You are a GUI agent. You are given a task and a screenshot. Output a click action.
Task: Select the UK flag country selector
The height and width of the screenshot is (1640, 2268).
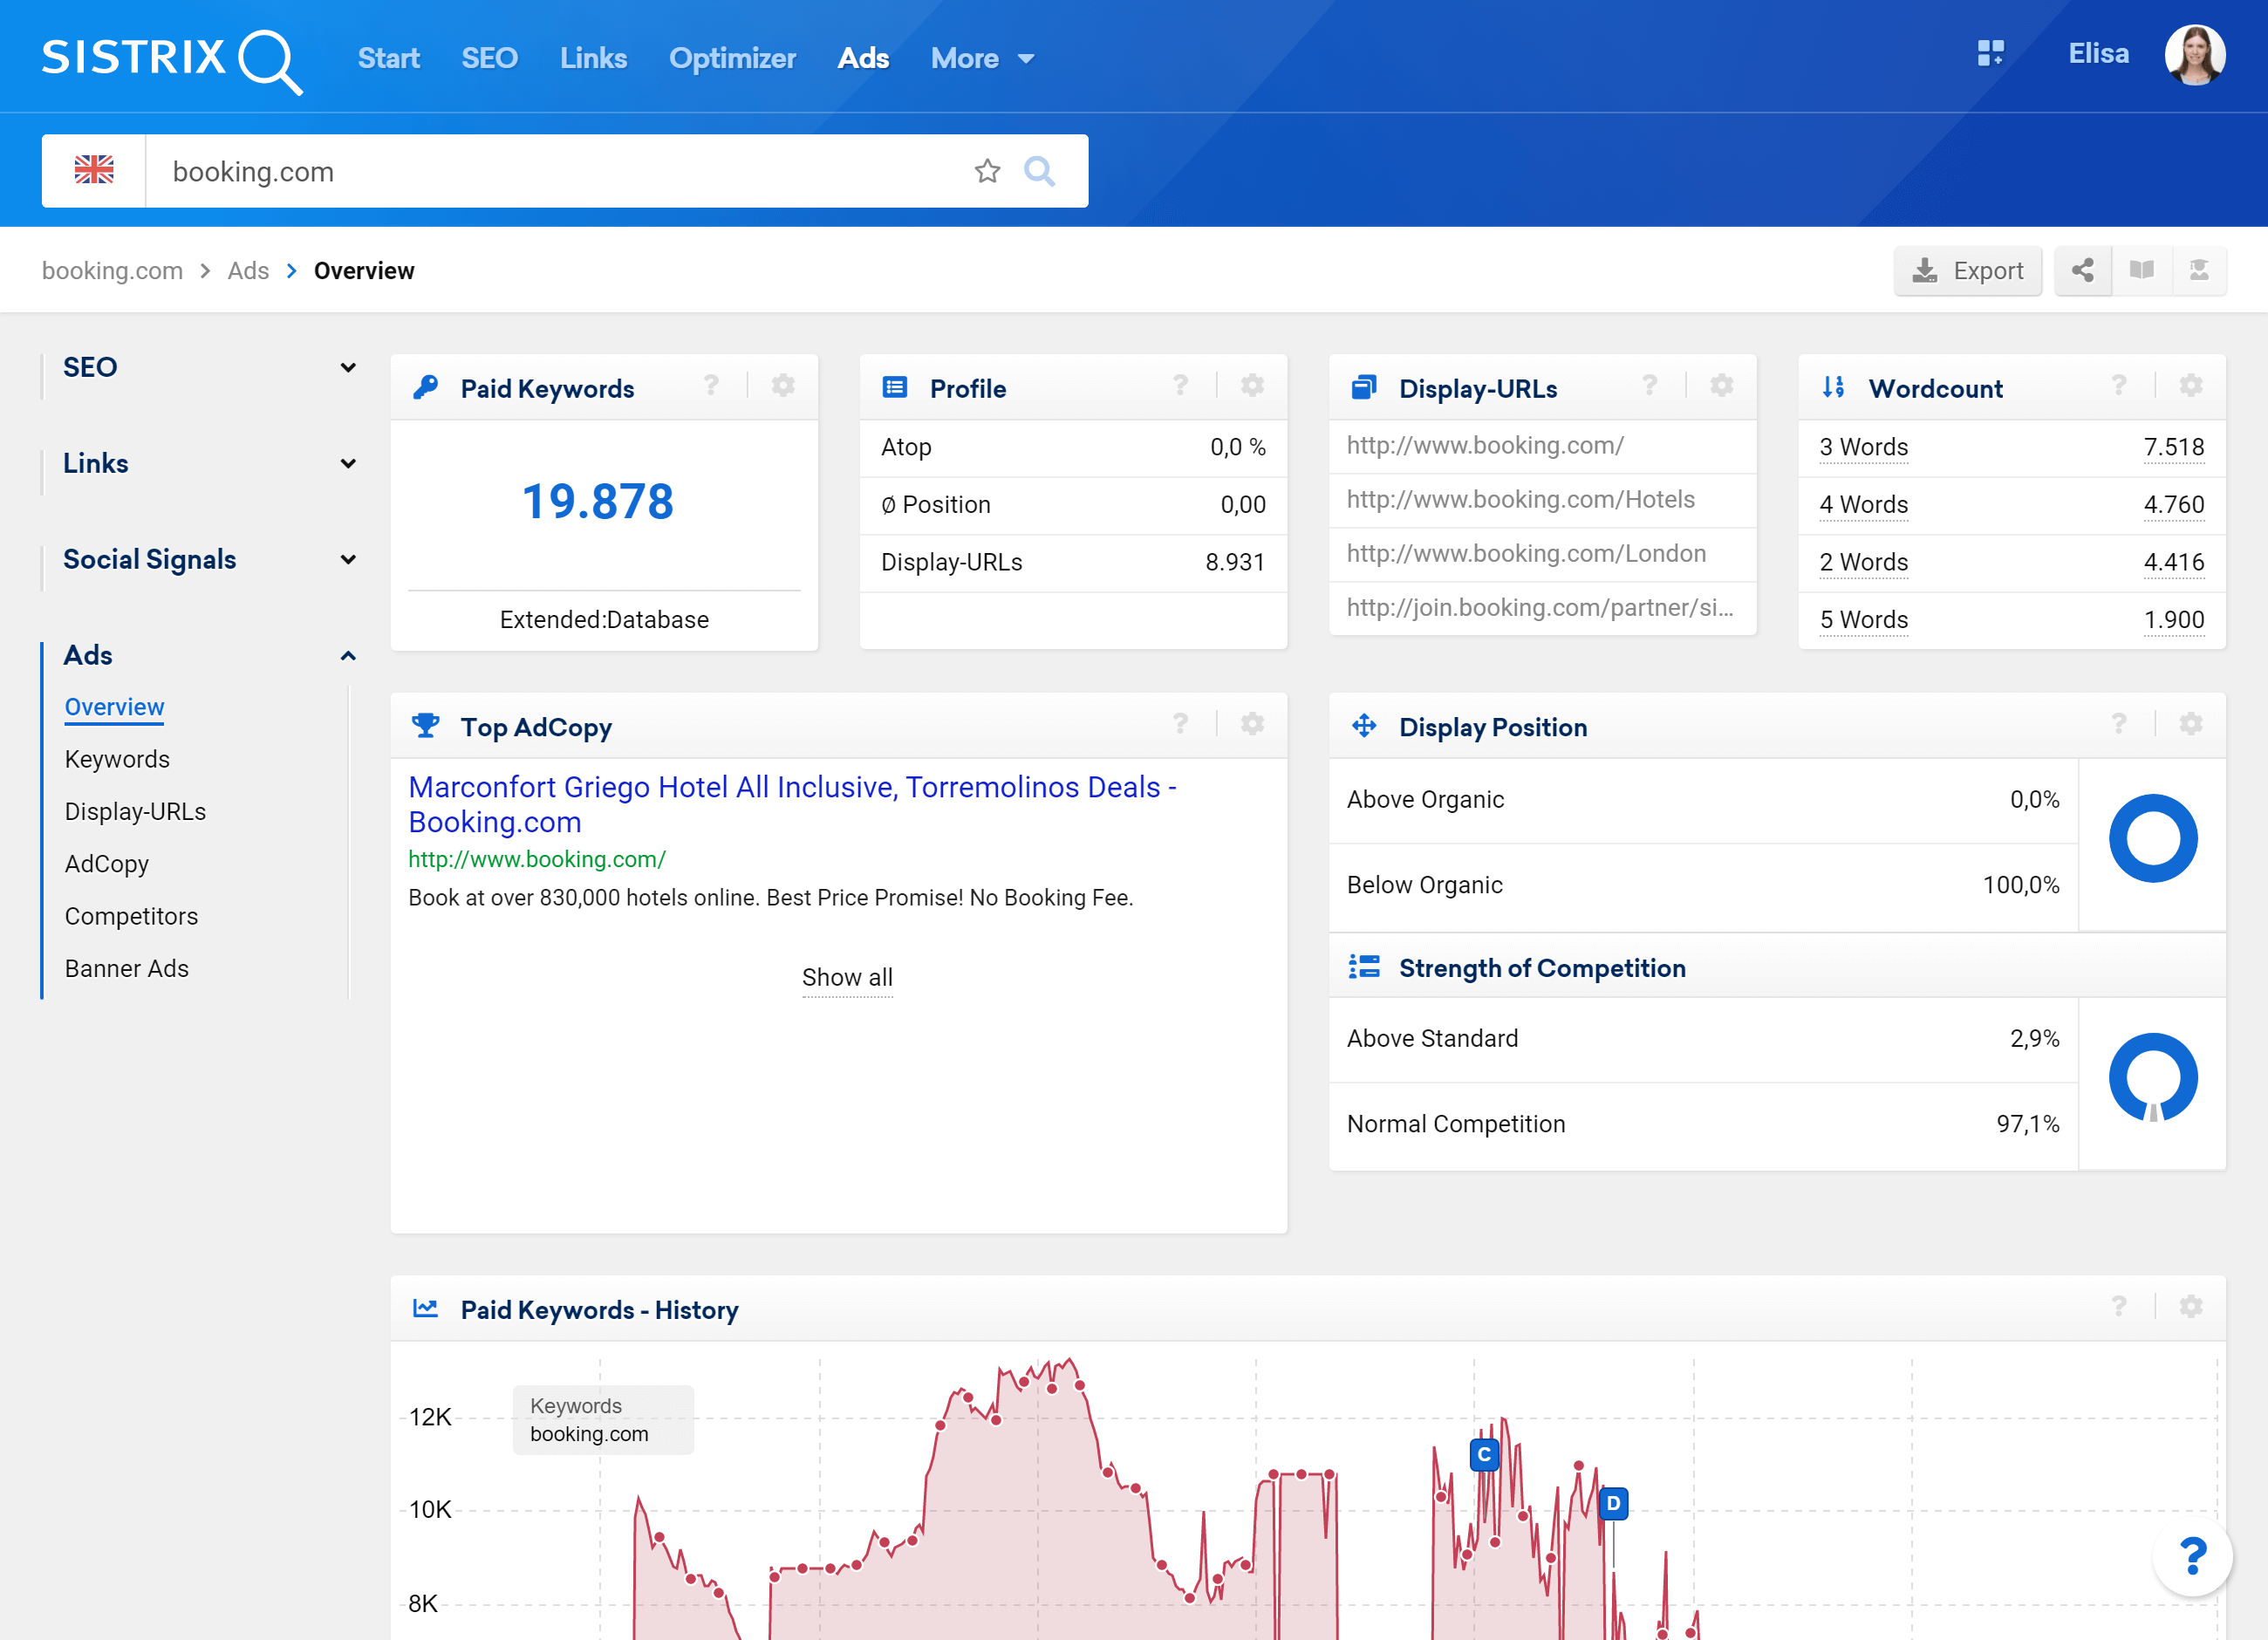pos(94,171)
